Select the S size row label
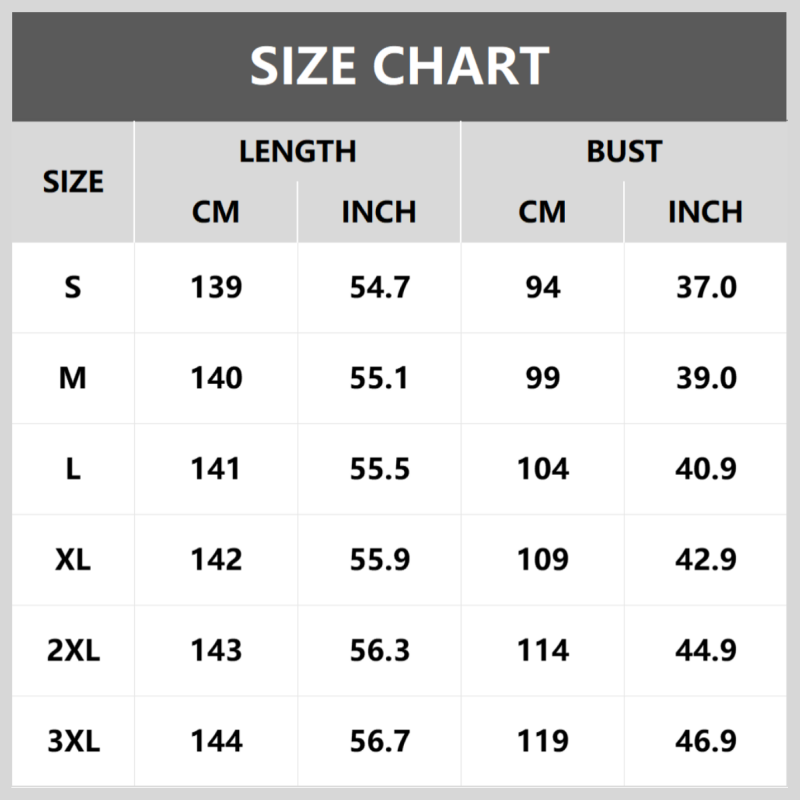Screen dimensions: 800x800 [x=73, y=288]
